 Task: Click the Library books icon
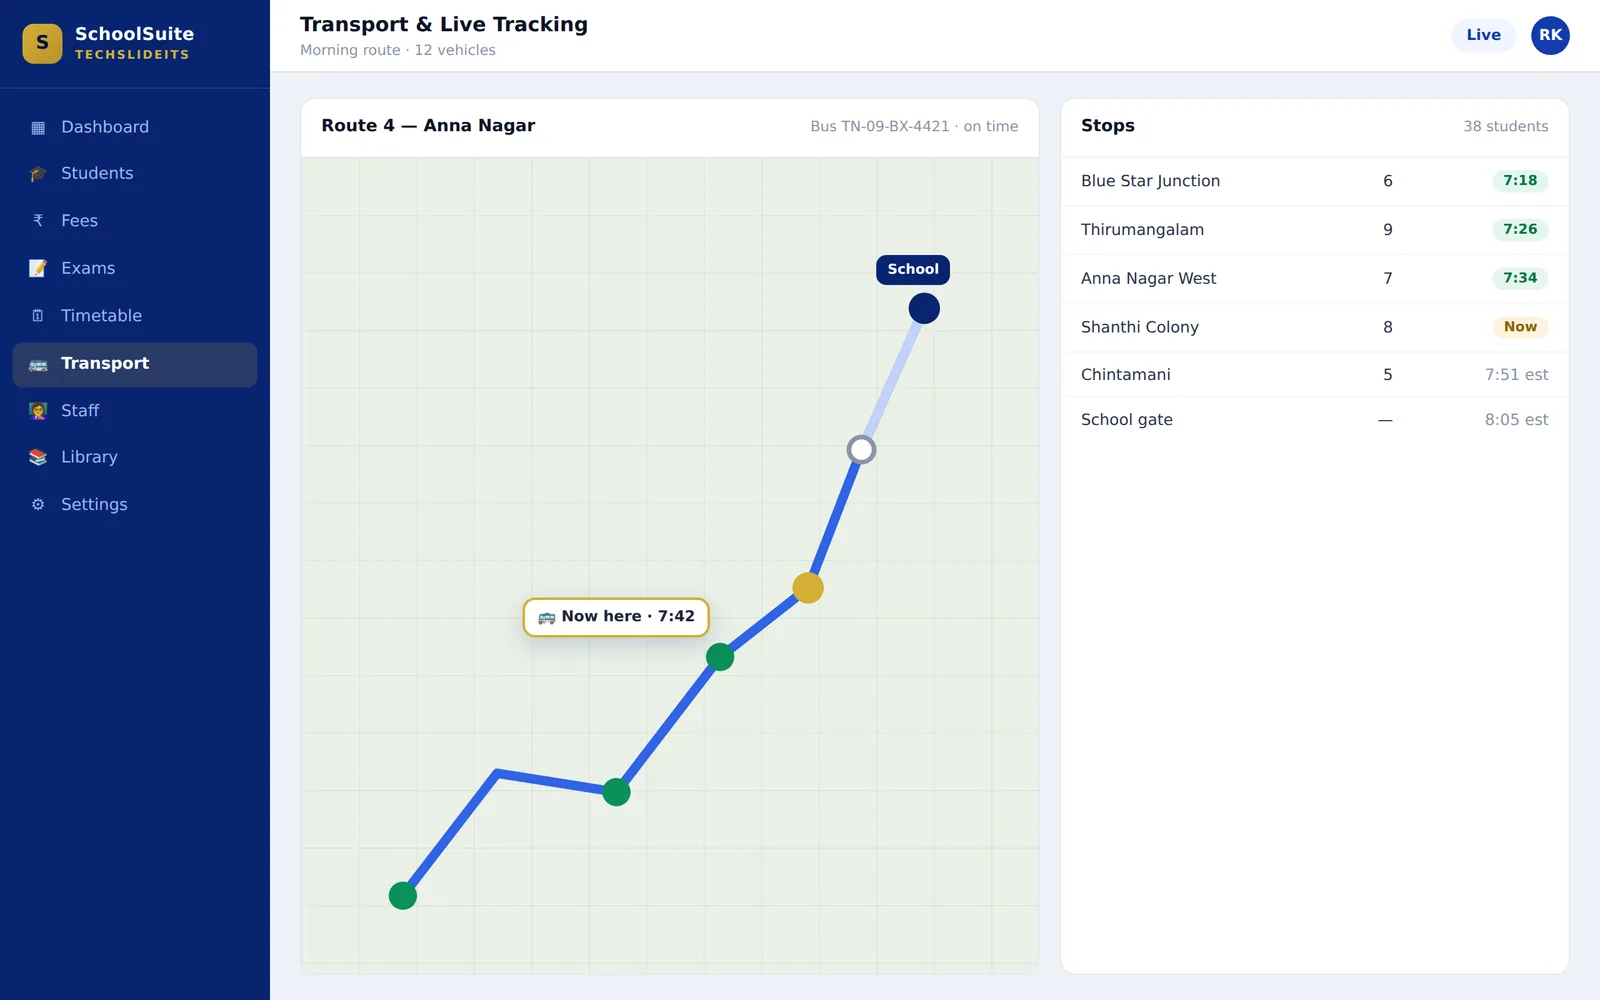coord(38,457)
